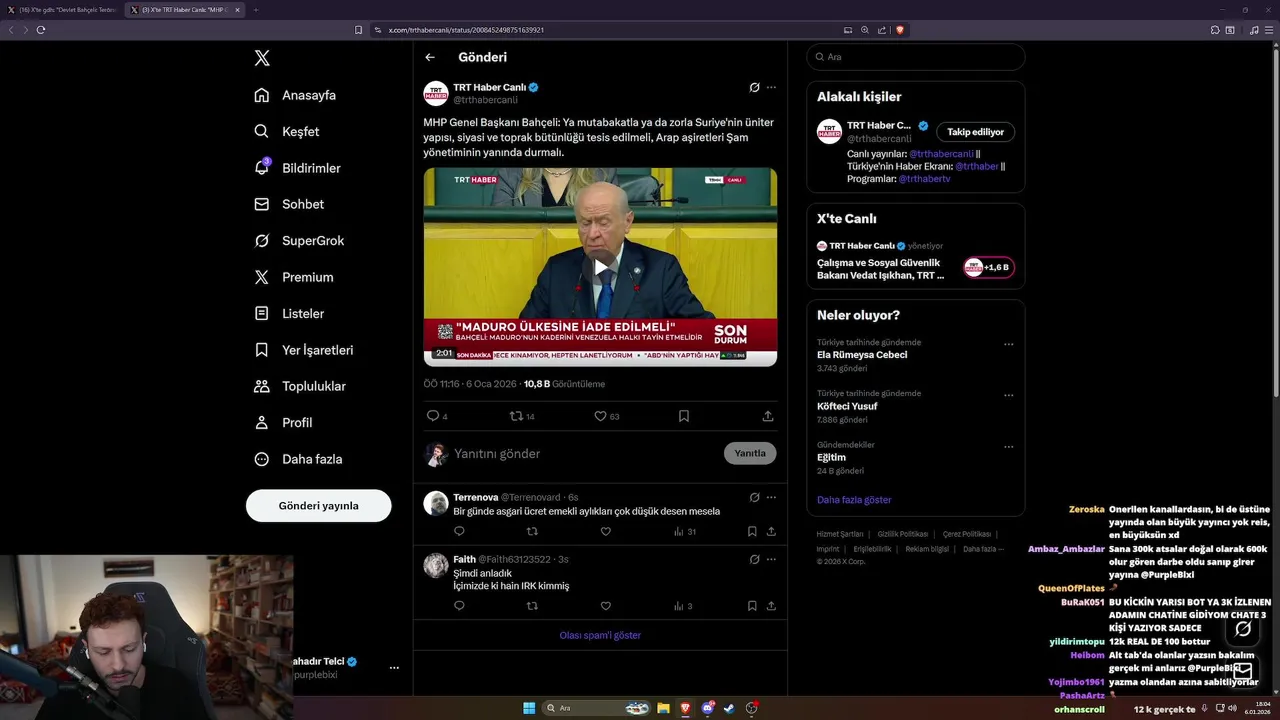Click Grok icon on TRT Haber post
Viewport: 1280px width, 720px height.
tap(754, 87)
